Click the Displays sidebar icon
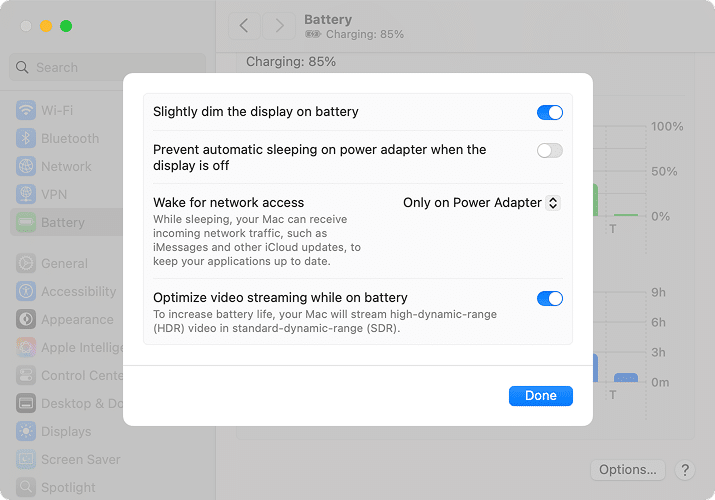The height and width of the screenshot is (500, 715). (26, 432)
